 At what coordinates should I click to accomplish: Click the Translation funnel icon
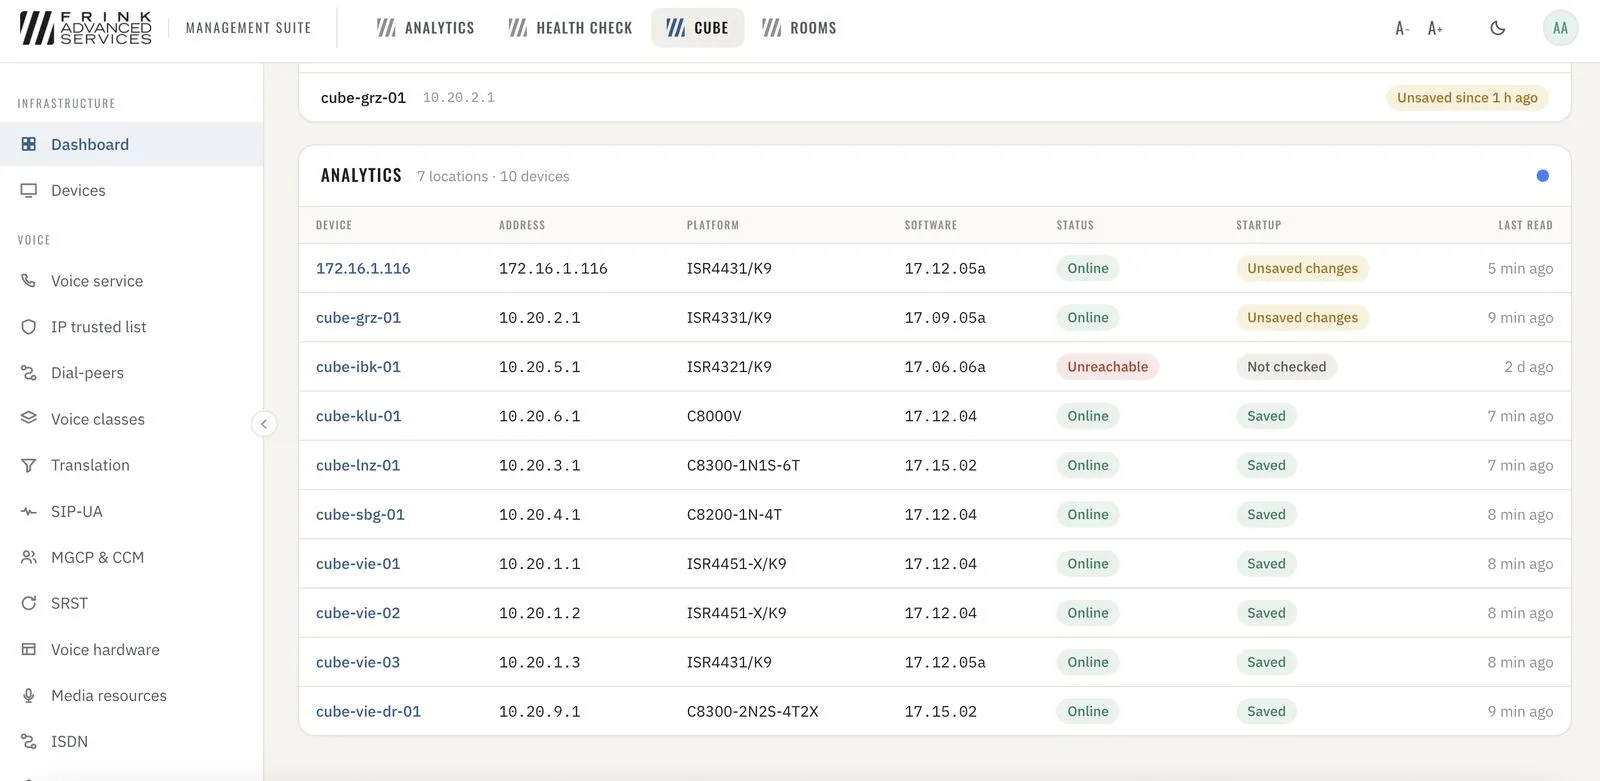[29, 465]
